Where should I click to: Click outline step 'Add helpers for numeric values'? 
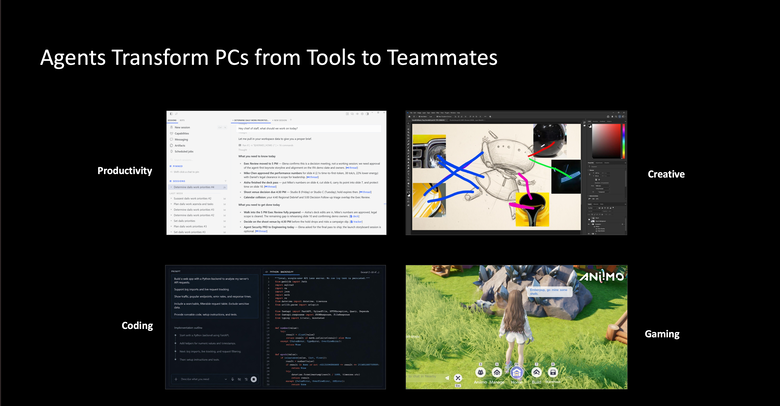[207, 343]
